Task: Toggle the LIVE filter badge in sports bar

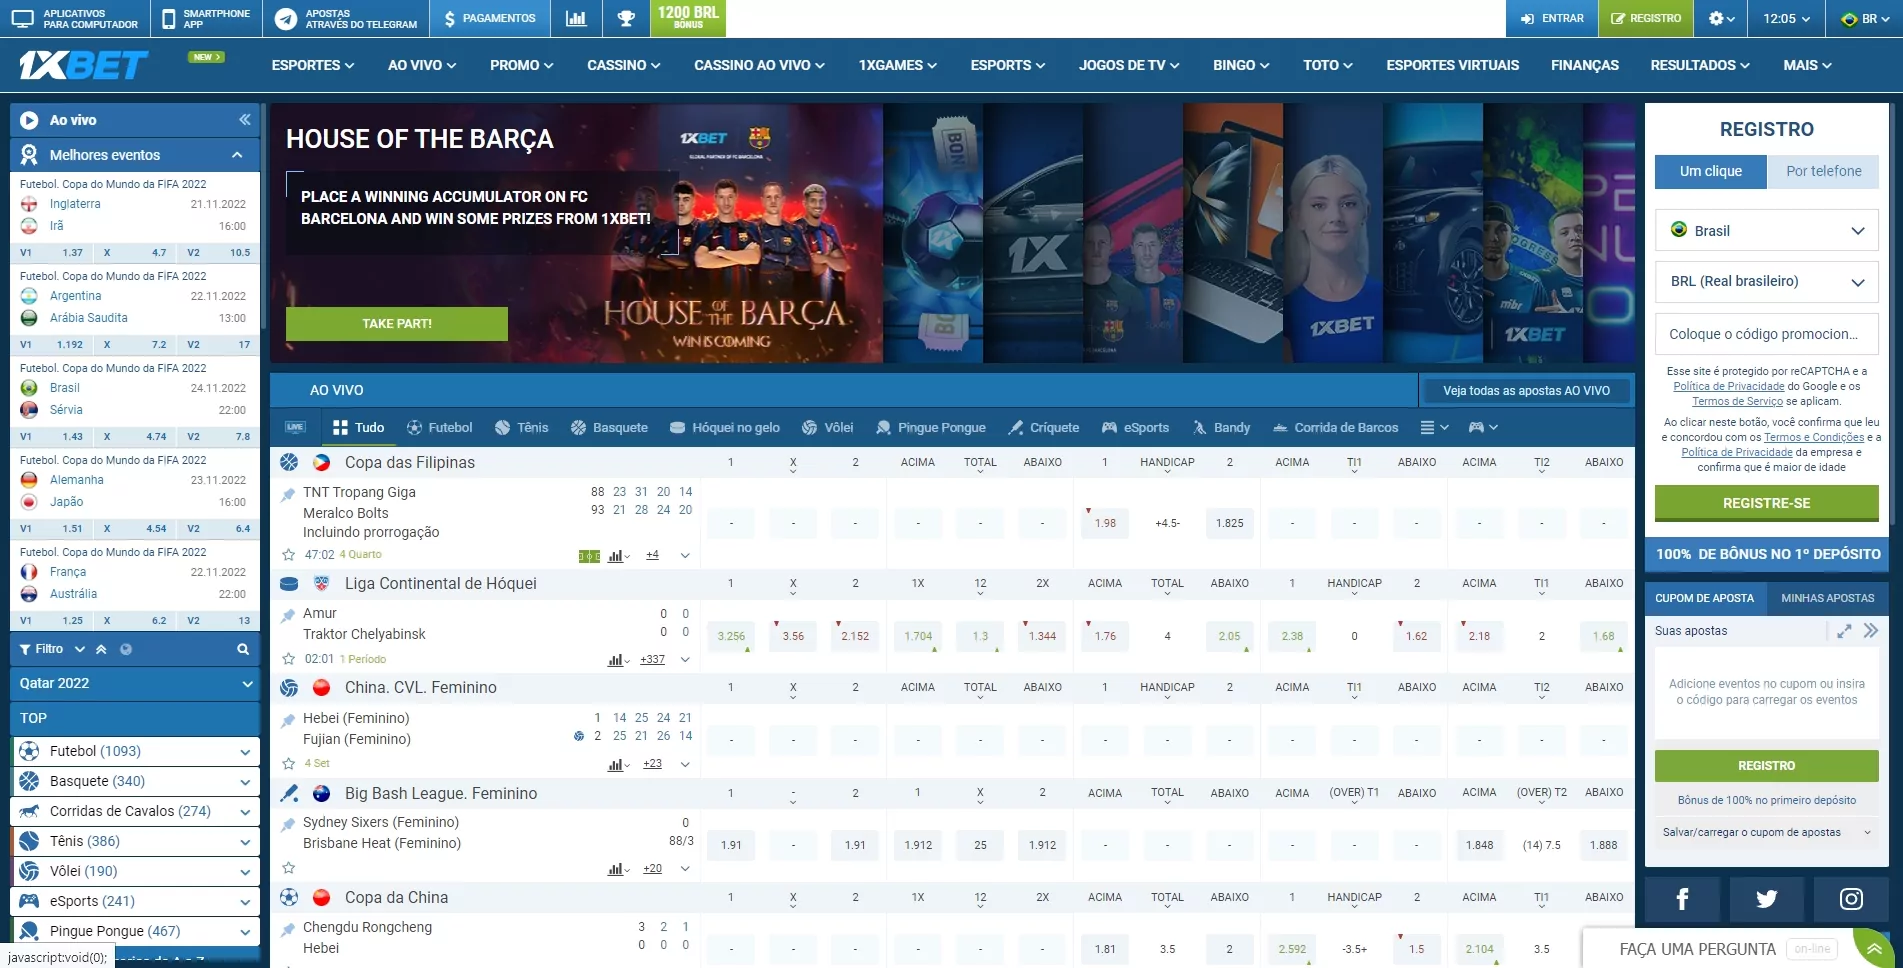Action: [x=295, y=427]
